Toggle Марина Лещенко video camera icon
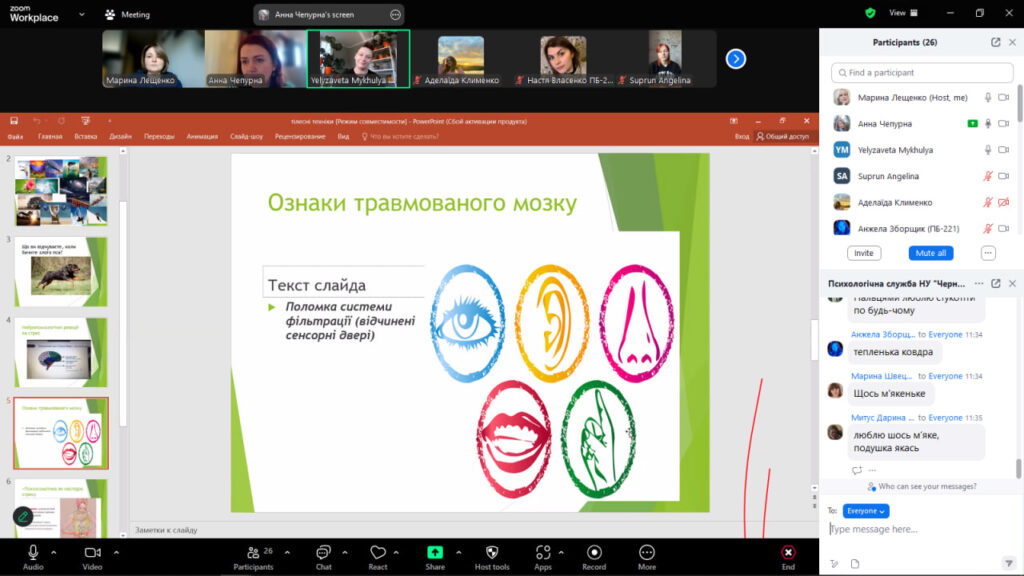Image resolution: width=1024 pixels, height=576 pixels. (1004, 97)
